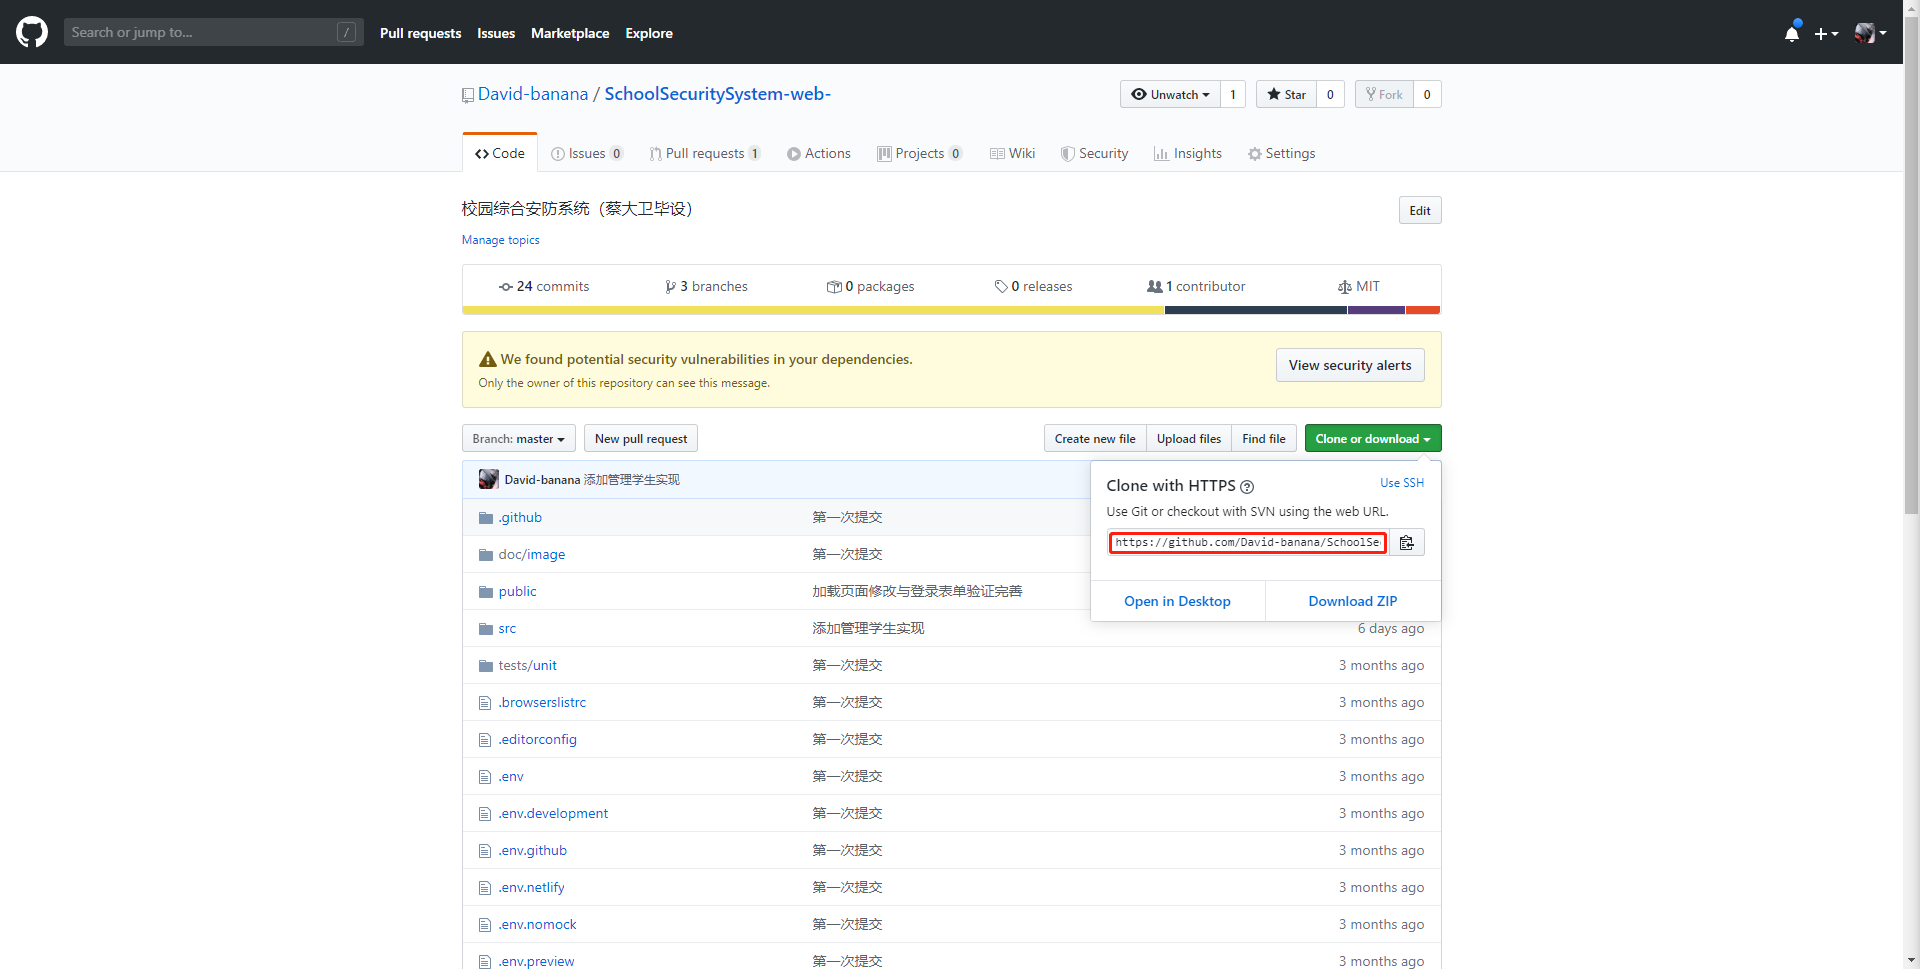Image resolution: width=1920 pixels, height=969 pixels.
Task: Open the stargazers count
Action: tap(1330, 94)
